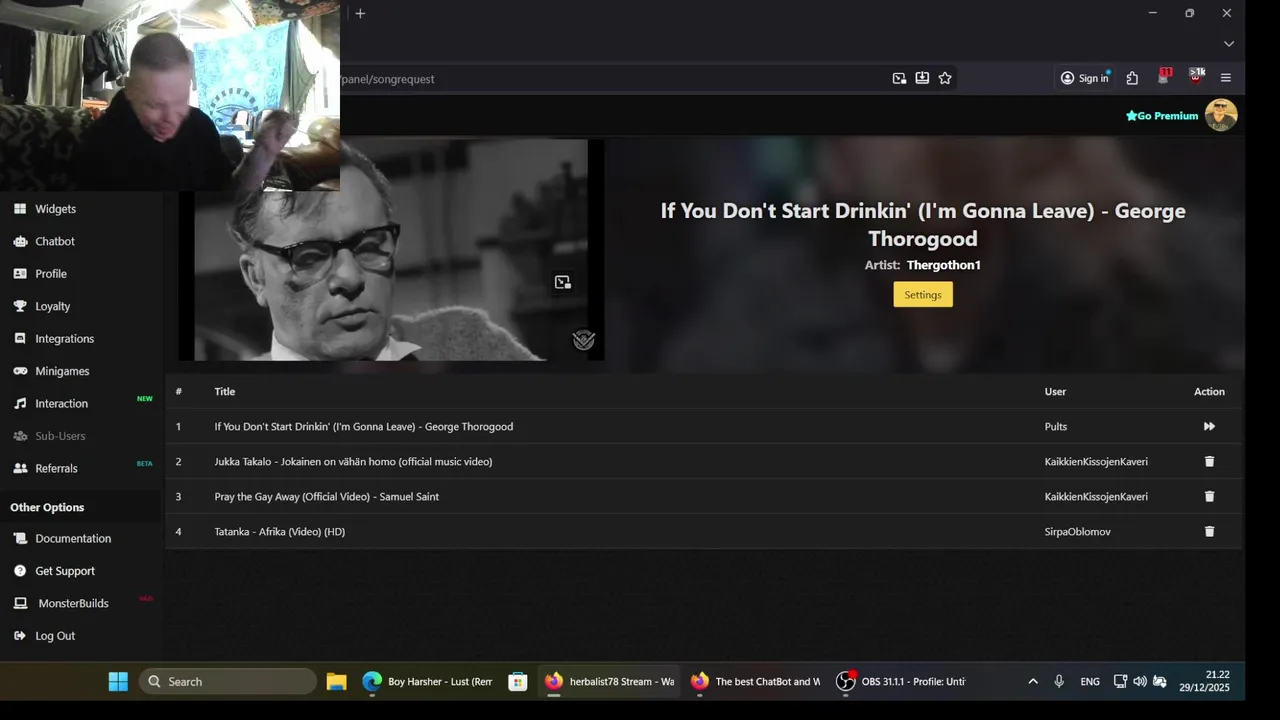Open the Interaction section
Viewport: 1280px width, 720px height.
[61, 403]
